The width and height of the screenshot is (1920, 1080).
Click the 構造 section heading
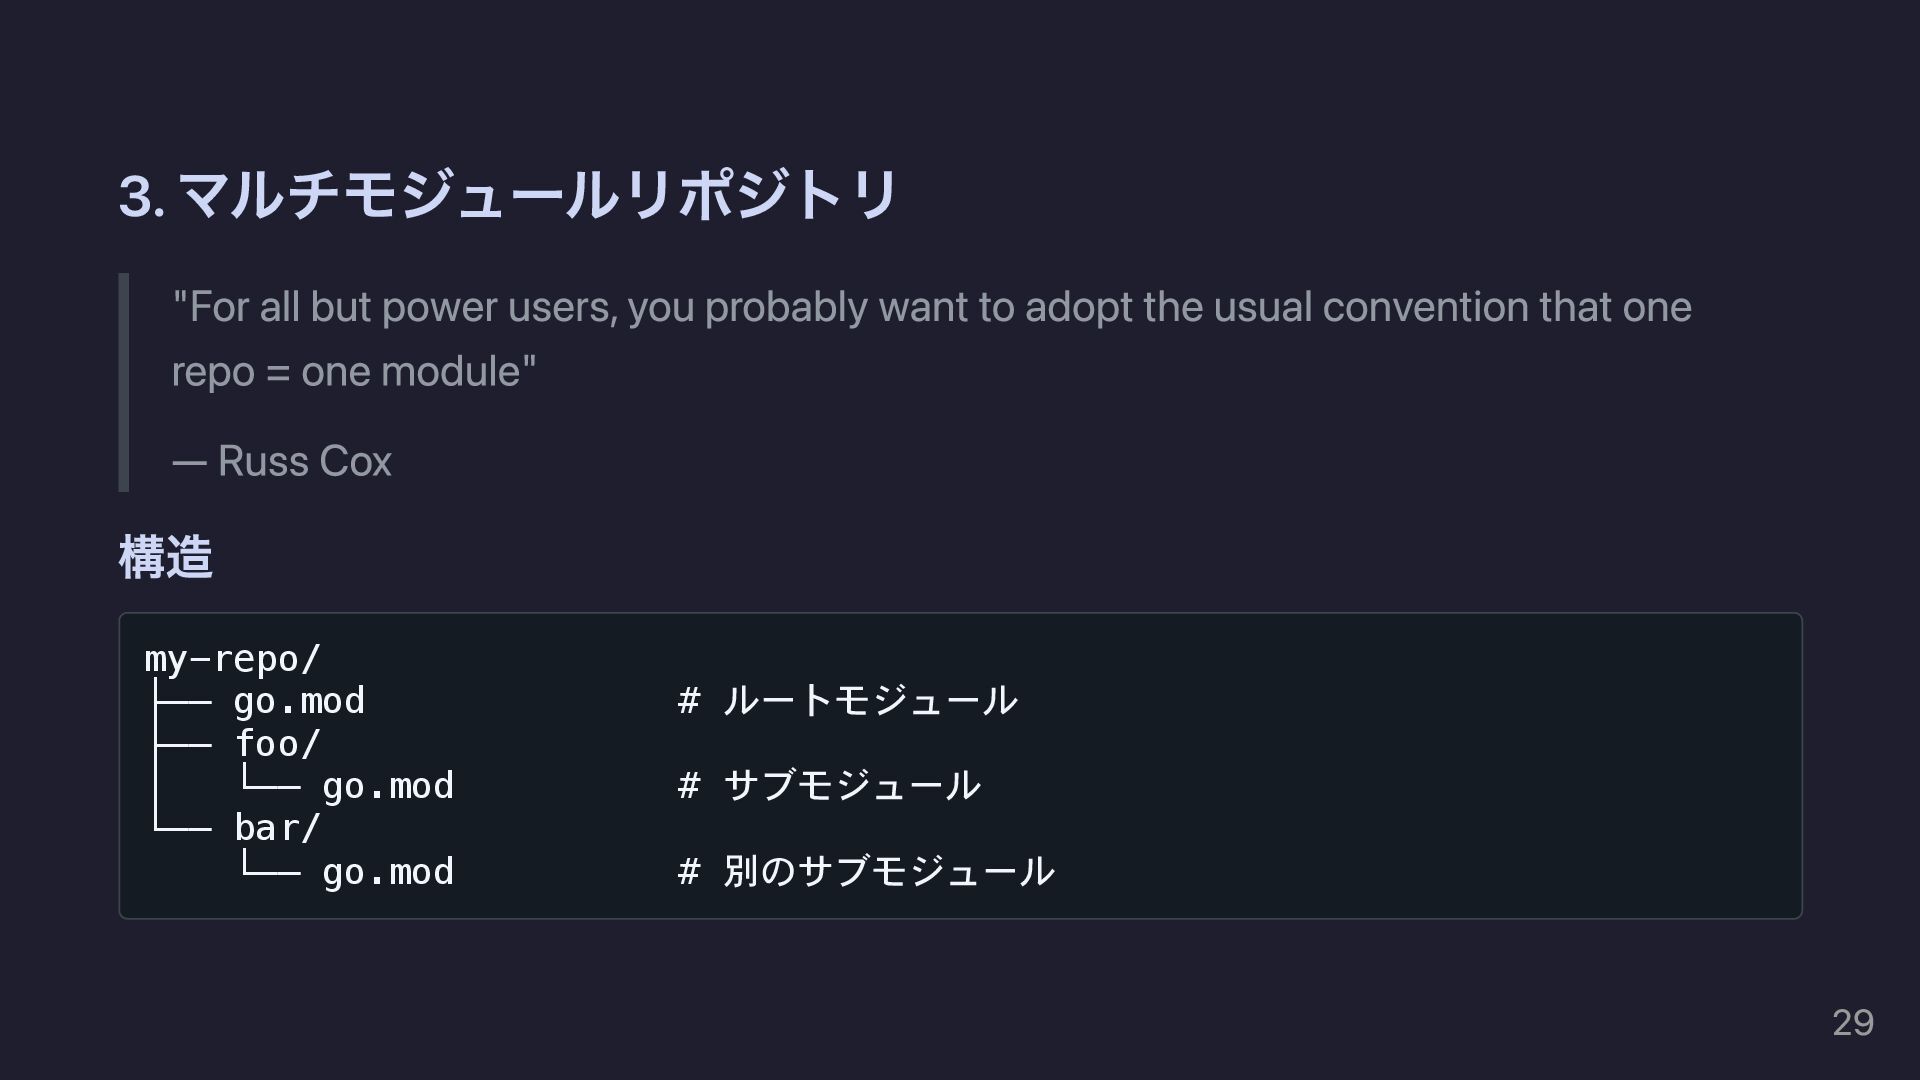pos(166,557)
